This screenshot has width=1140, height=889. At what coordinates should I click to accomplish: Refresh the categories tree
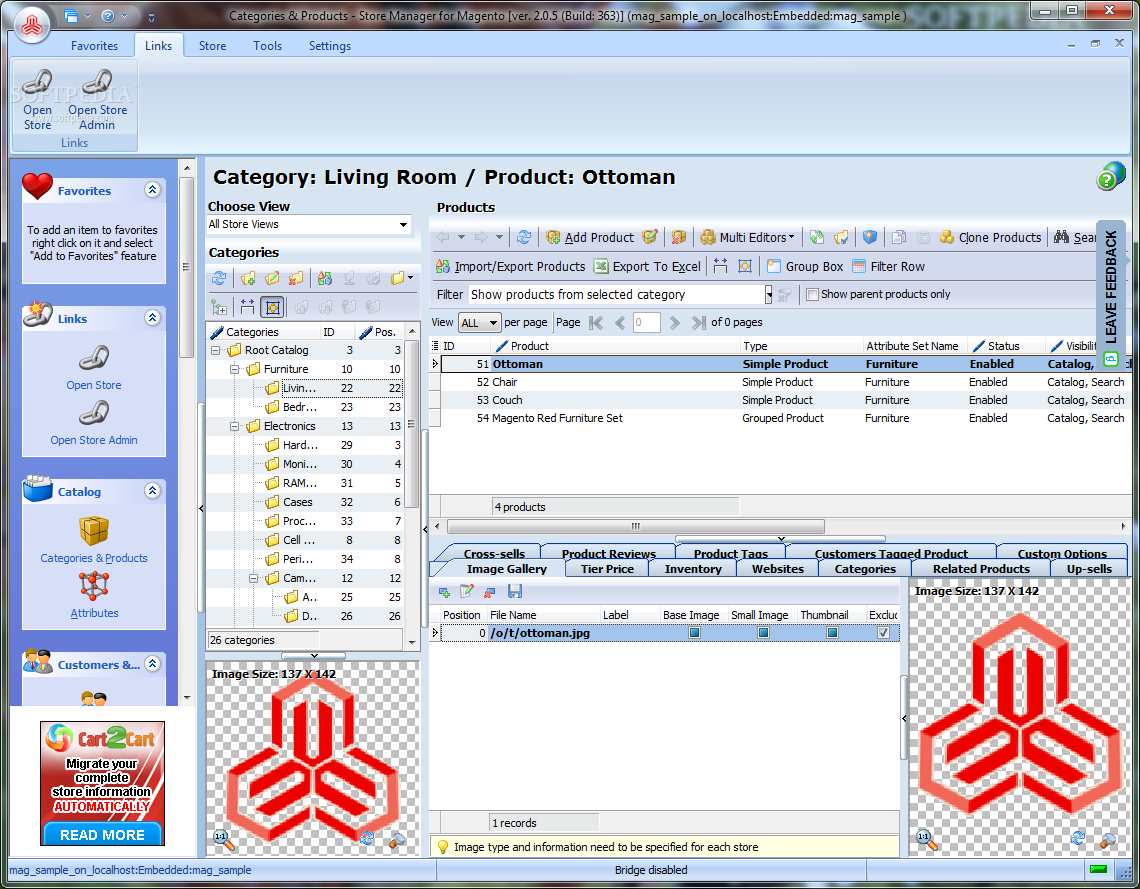tap(219, 278)
